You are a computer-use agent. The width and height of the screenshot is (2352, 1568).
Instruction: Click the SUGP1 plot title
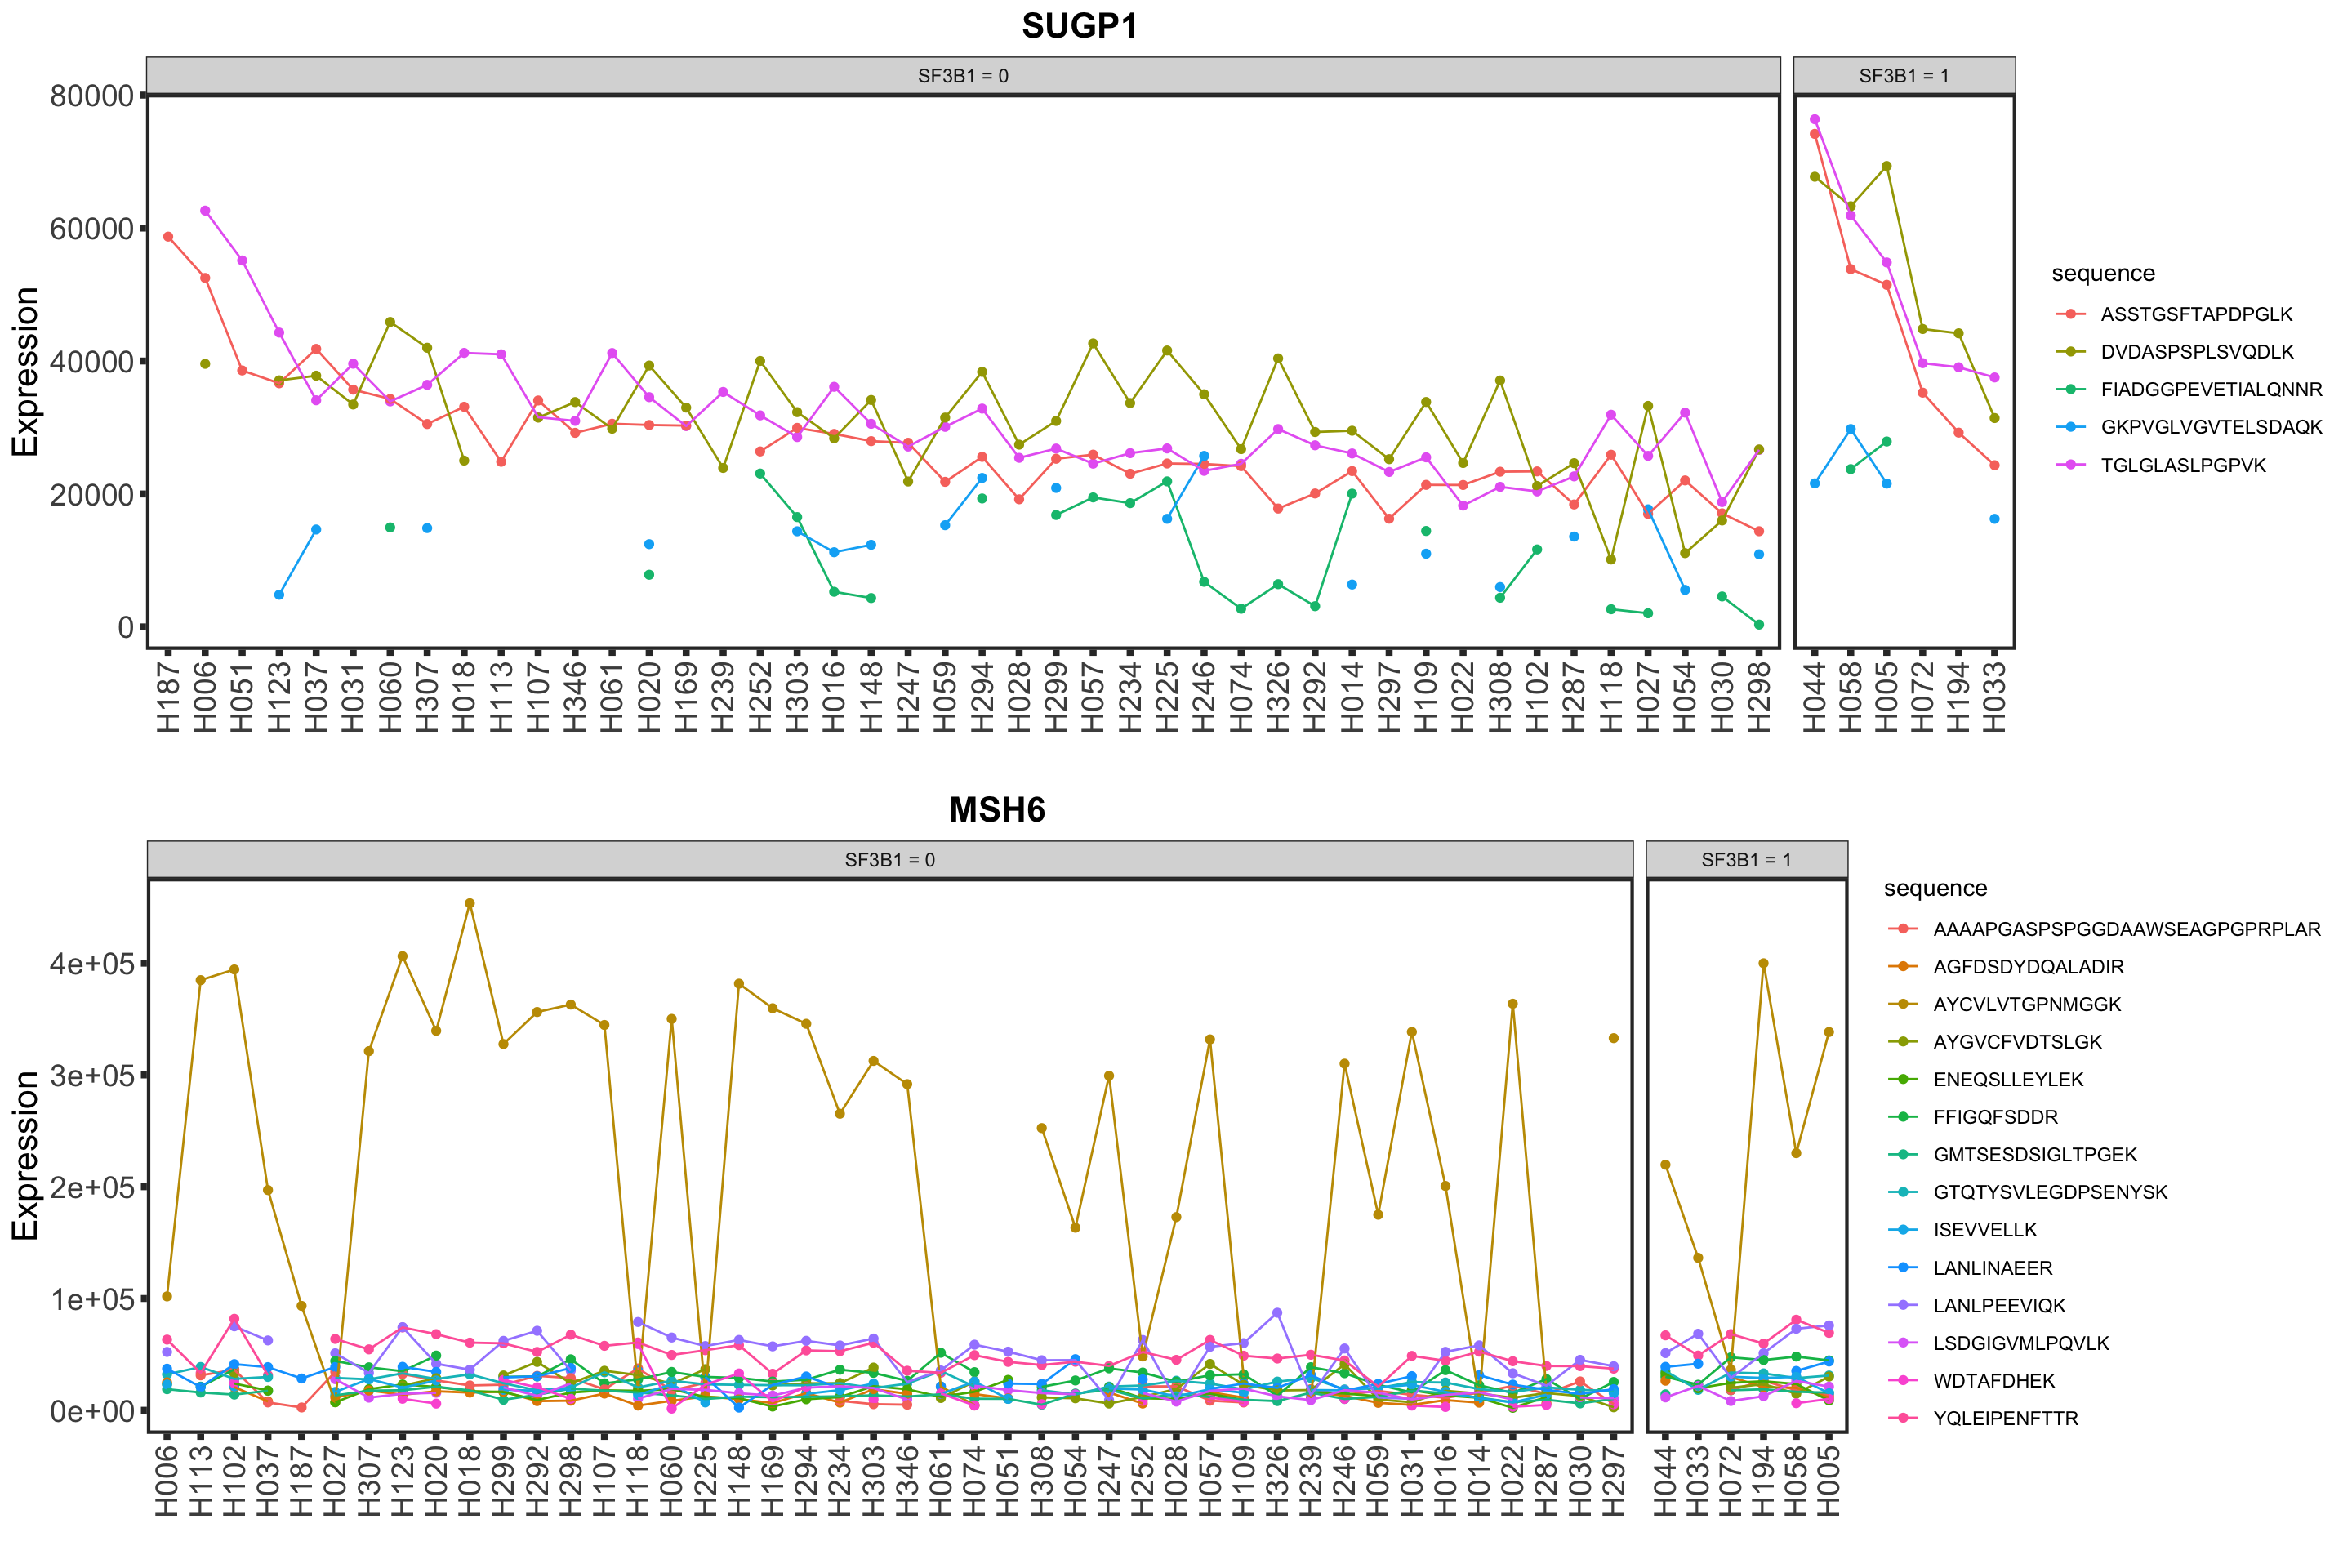(1080, 26)
